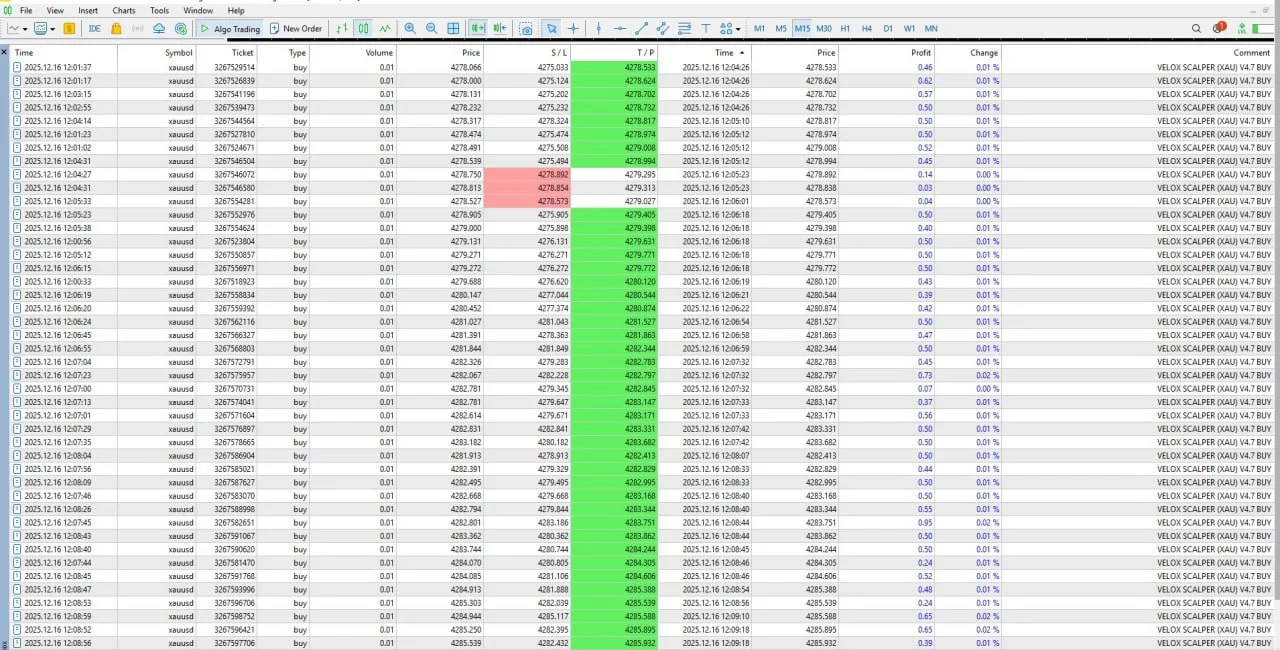Viewport: 1280px width, 650px height.
Task: Sort trades by the Time column header
Action: click(23, 53)
